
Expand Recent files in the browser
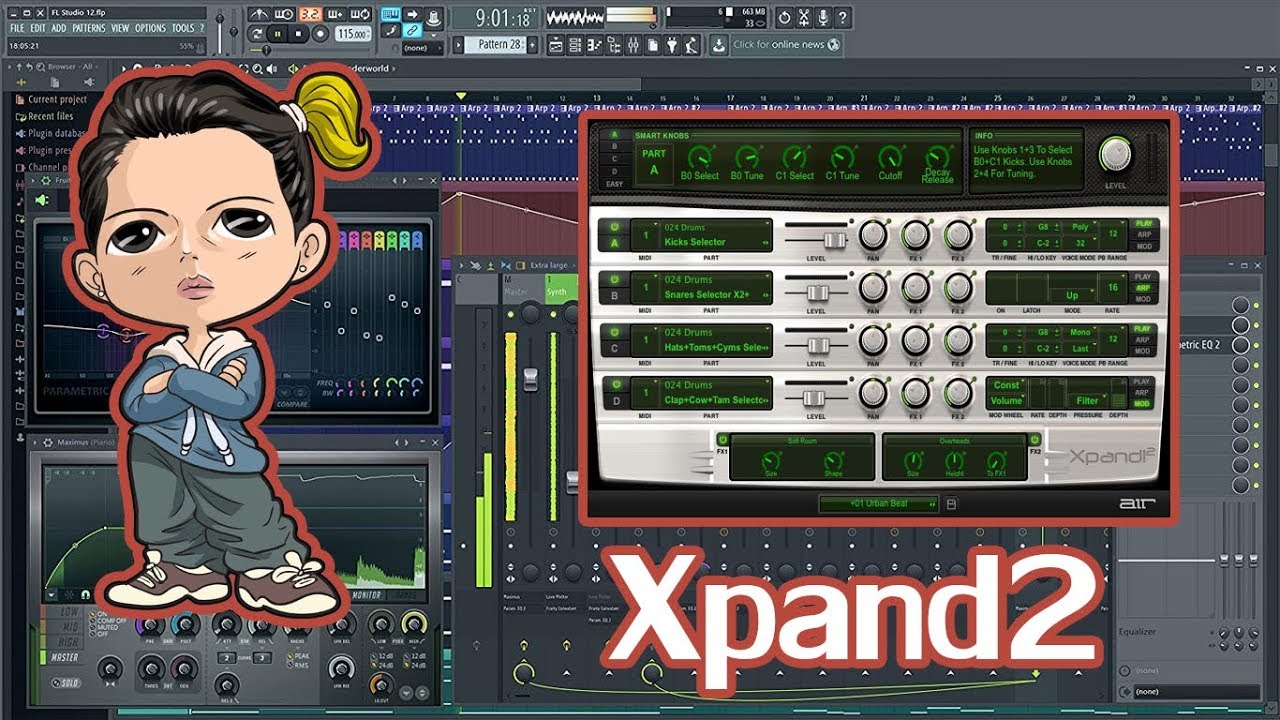44,116
